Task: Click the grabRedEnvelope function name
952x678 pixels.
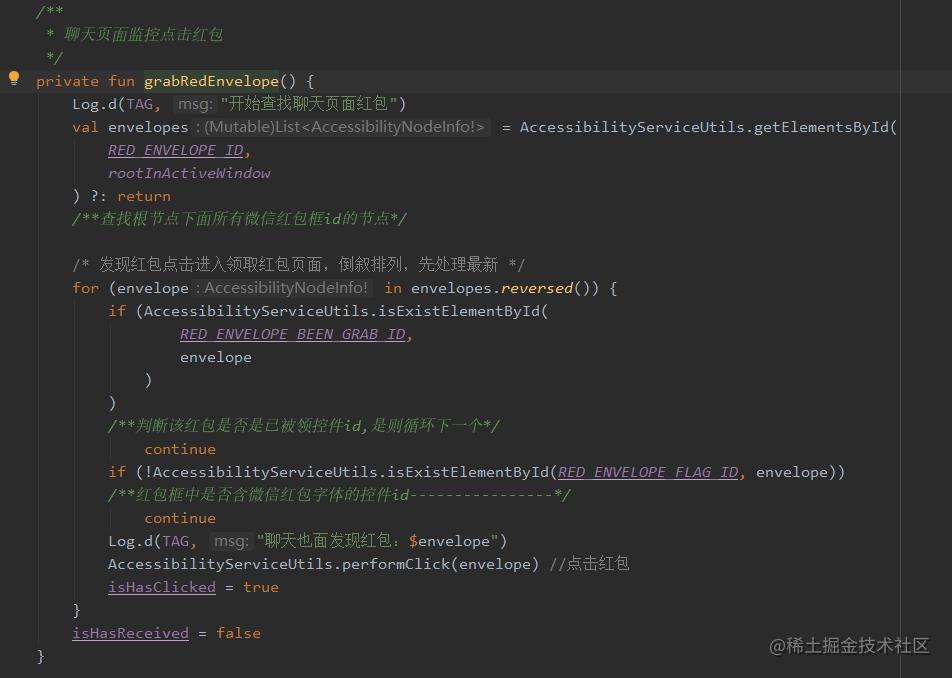Action: pyautogui.click(x=211, y=81)
